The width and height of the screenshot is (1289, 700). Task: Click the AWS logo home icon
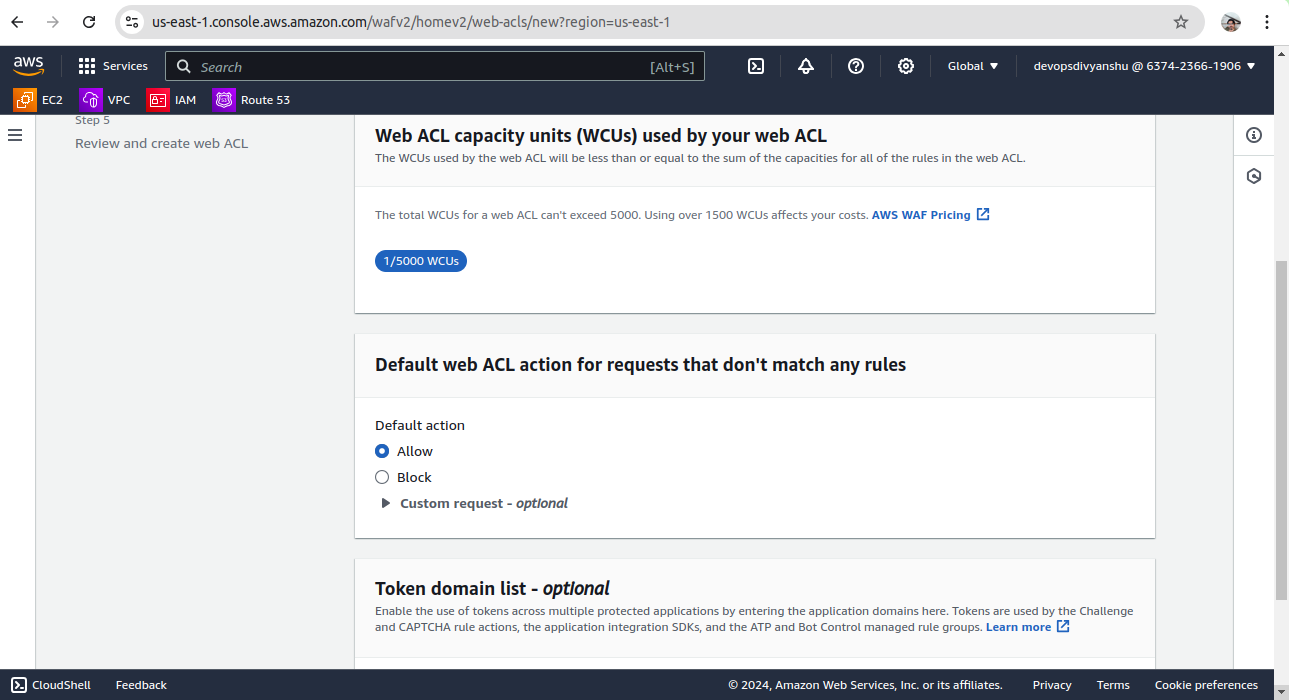point(28,66)
